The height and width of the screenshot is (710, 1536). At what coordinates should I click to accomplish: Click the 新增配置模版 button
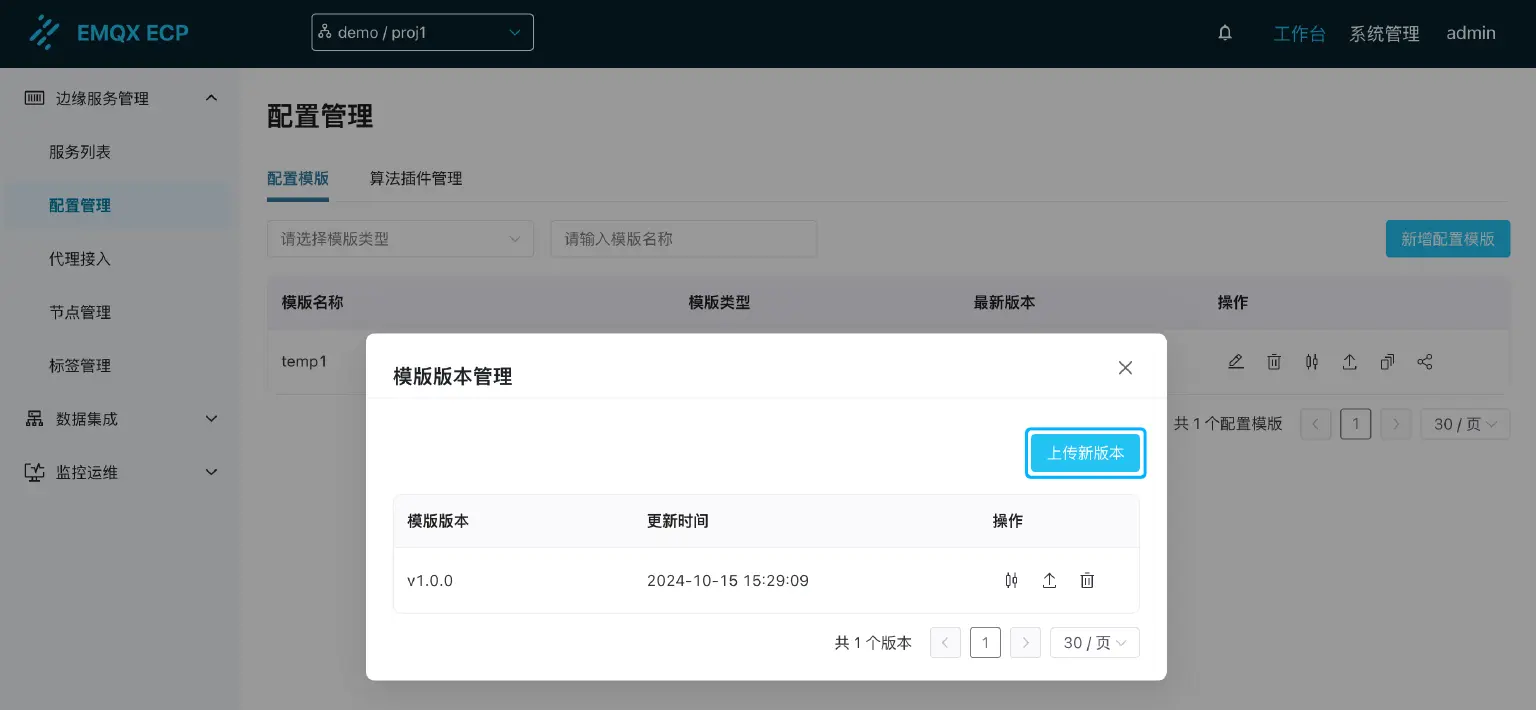click(x=1447, y=239)
